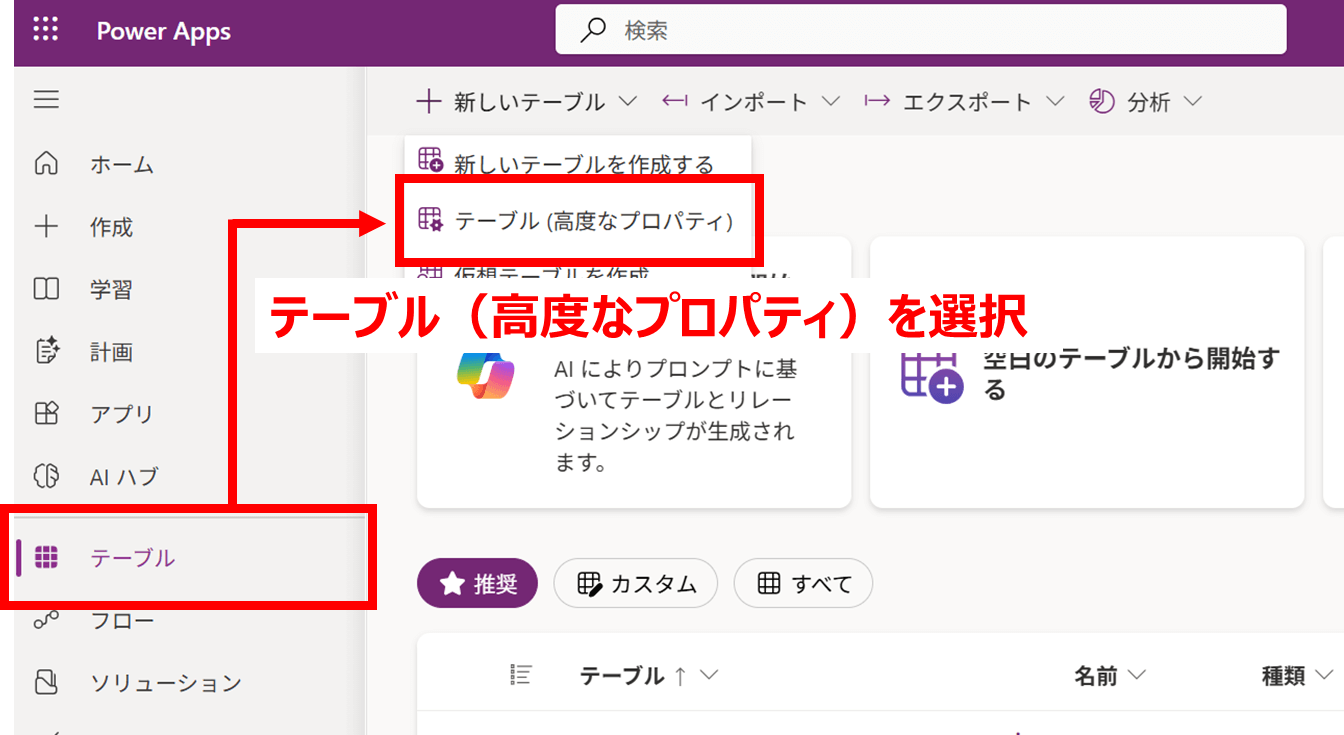Open the テーブル column chevron

709,676
